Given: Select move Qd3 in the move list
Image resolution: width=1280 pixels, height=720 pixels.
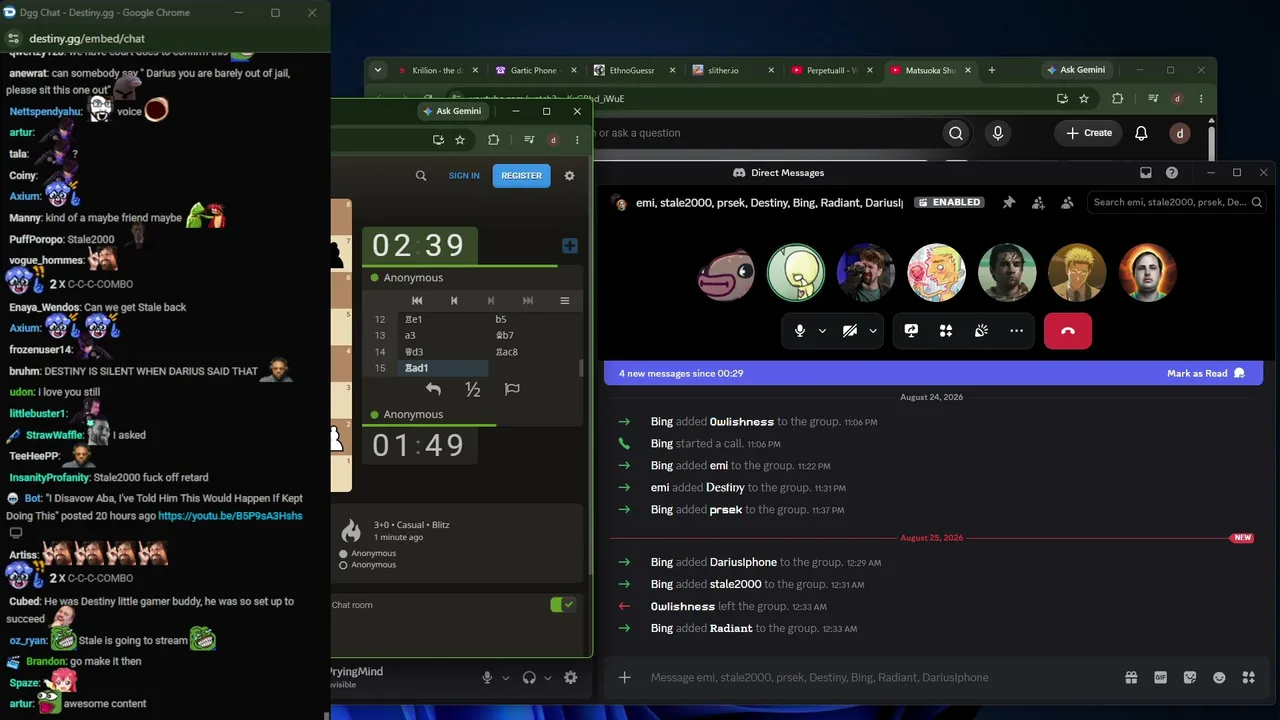Looking at the screenshot, I should [x=443, y=352].
